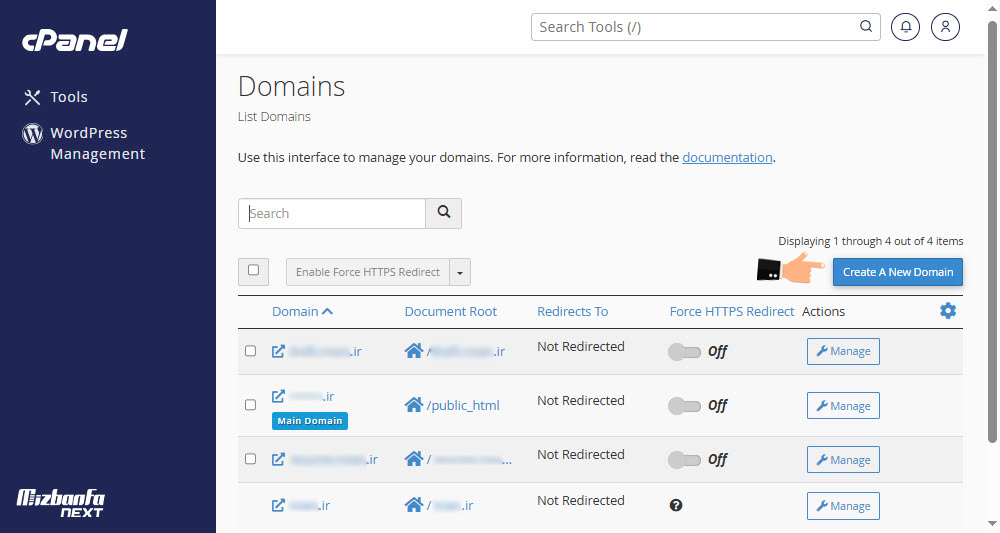Click the cPanel logo

[x=75, y=41]
